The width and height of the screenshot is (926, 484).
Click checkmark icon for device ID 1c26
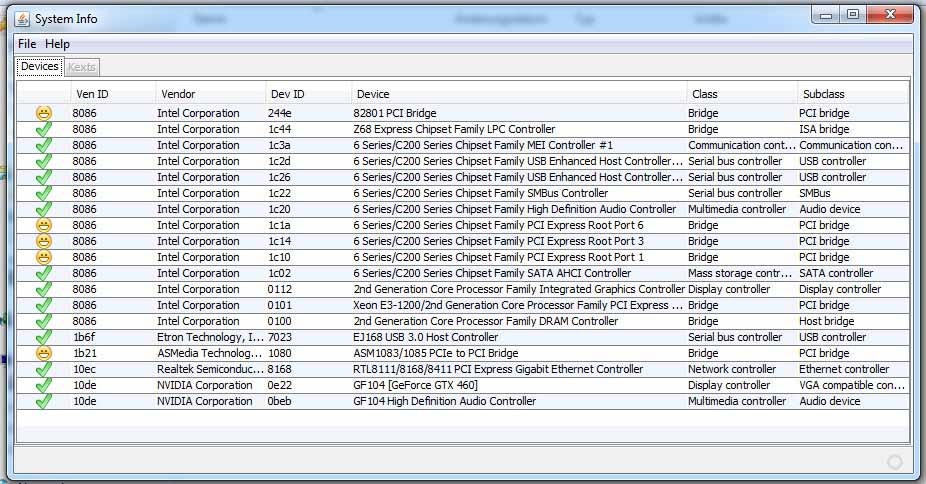tap(44, 176)
